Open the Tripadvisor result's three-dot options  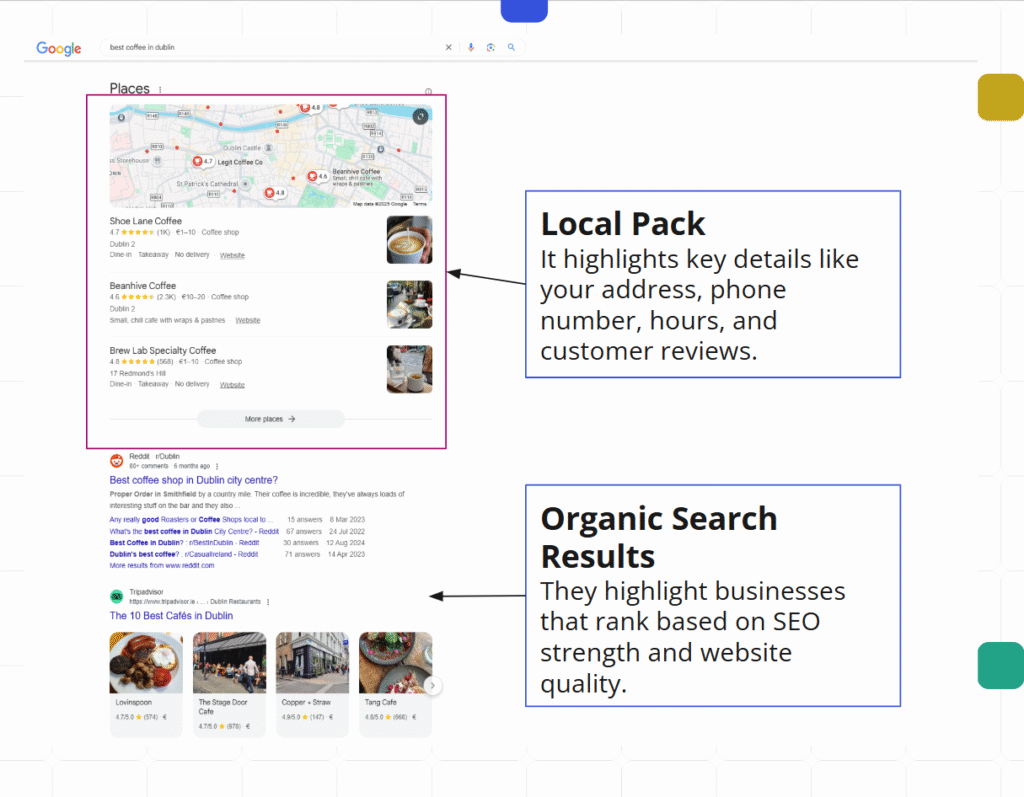(268, 602)
